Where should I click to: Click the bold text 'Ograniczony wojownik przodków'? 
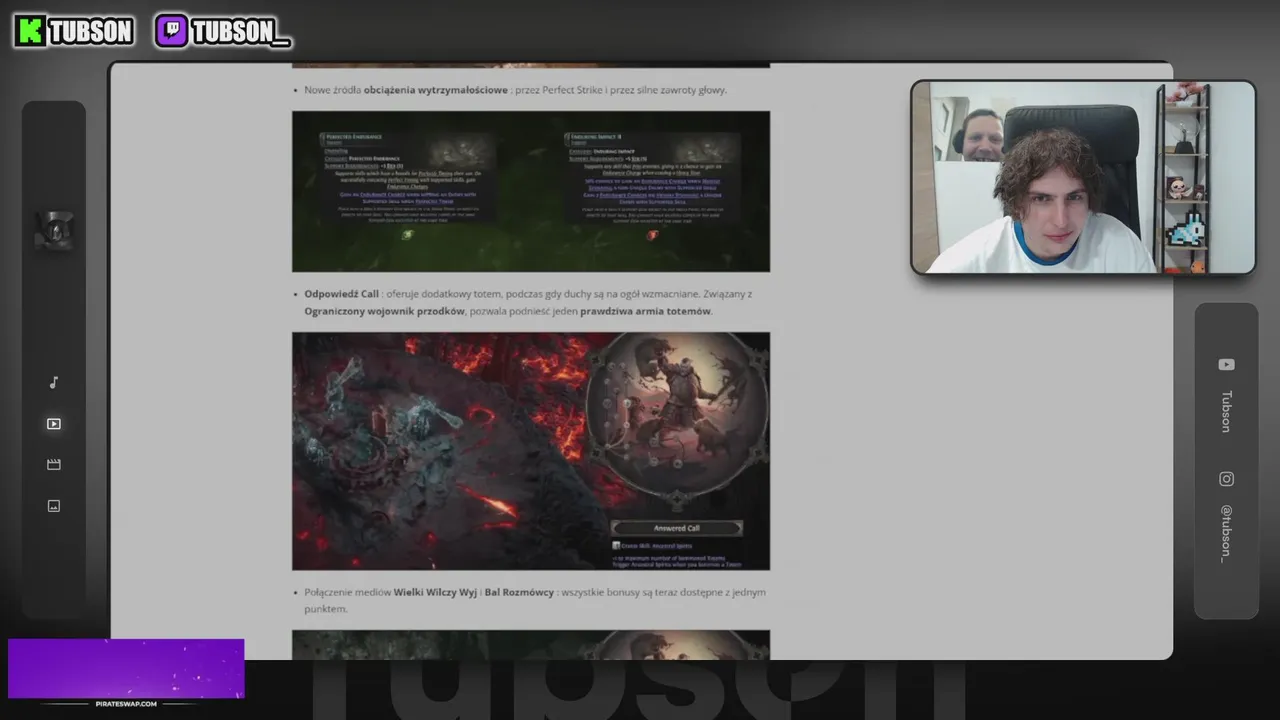pyautogui.click(x=385, y=311)
